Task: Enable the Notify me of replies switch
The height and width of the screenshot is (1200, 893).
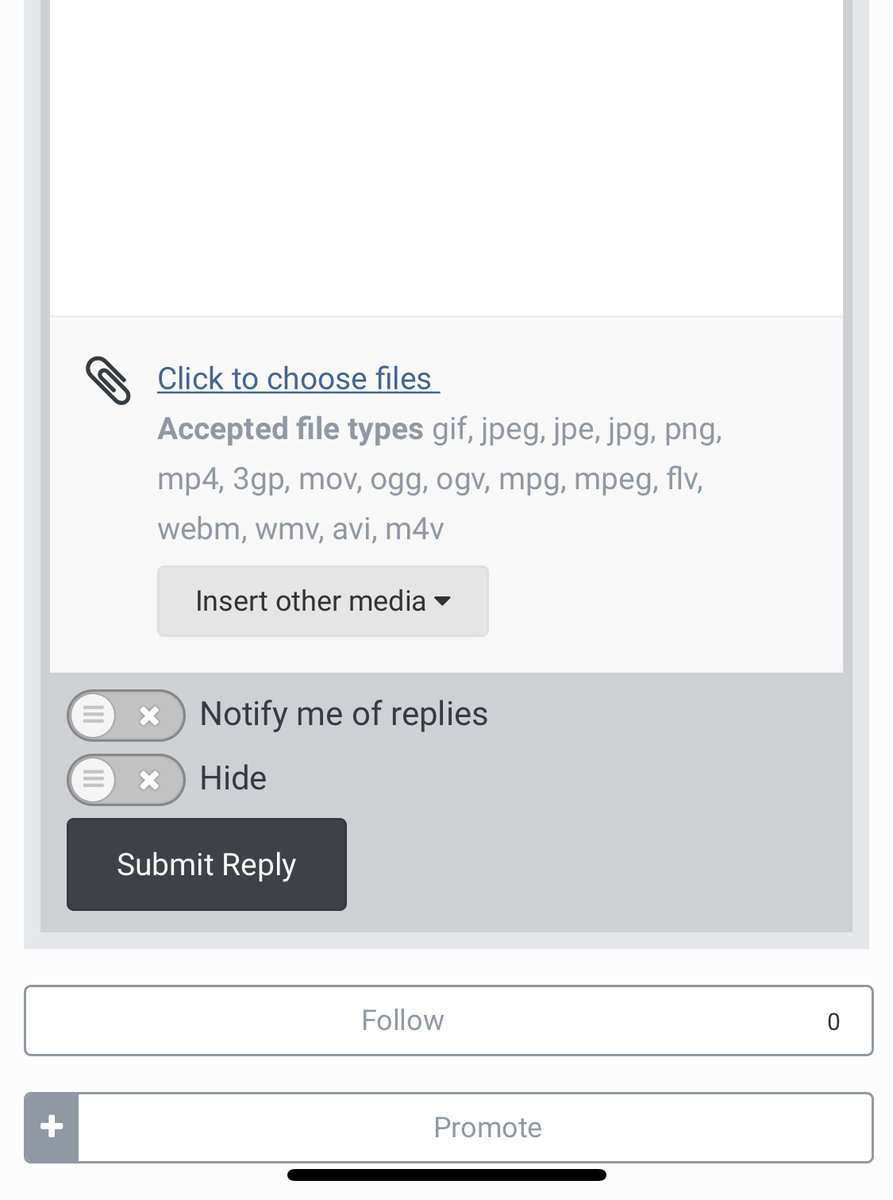Action: [126, 715]
